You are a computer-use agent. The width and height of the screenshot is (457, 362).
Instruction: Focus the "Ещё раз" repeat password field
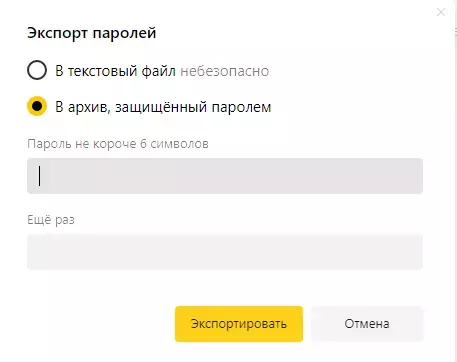click(x=225, y=252)
